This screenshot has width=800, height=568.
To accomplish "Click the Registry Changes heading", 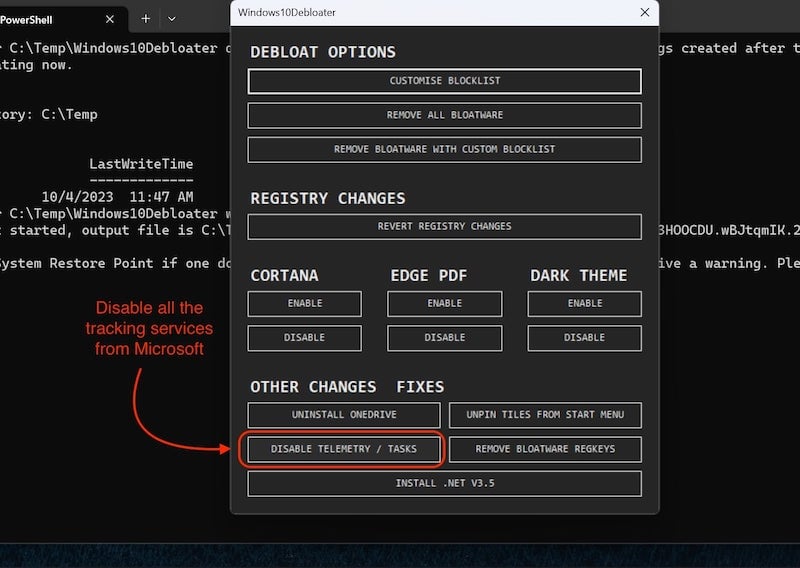I will coord(328,199).
